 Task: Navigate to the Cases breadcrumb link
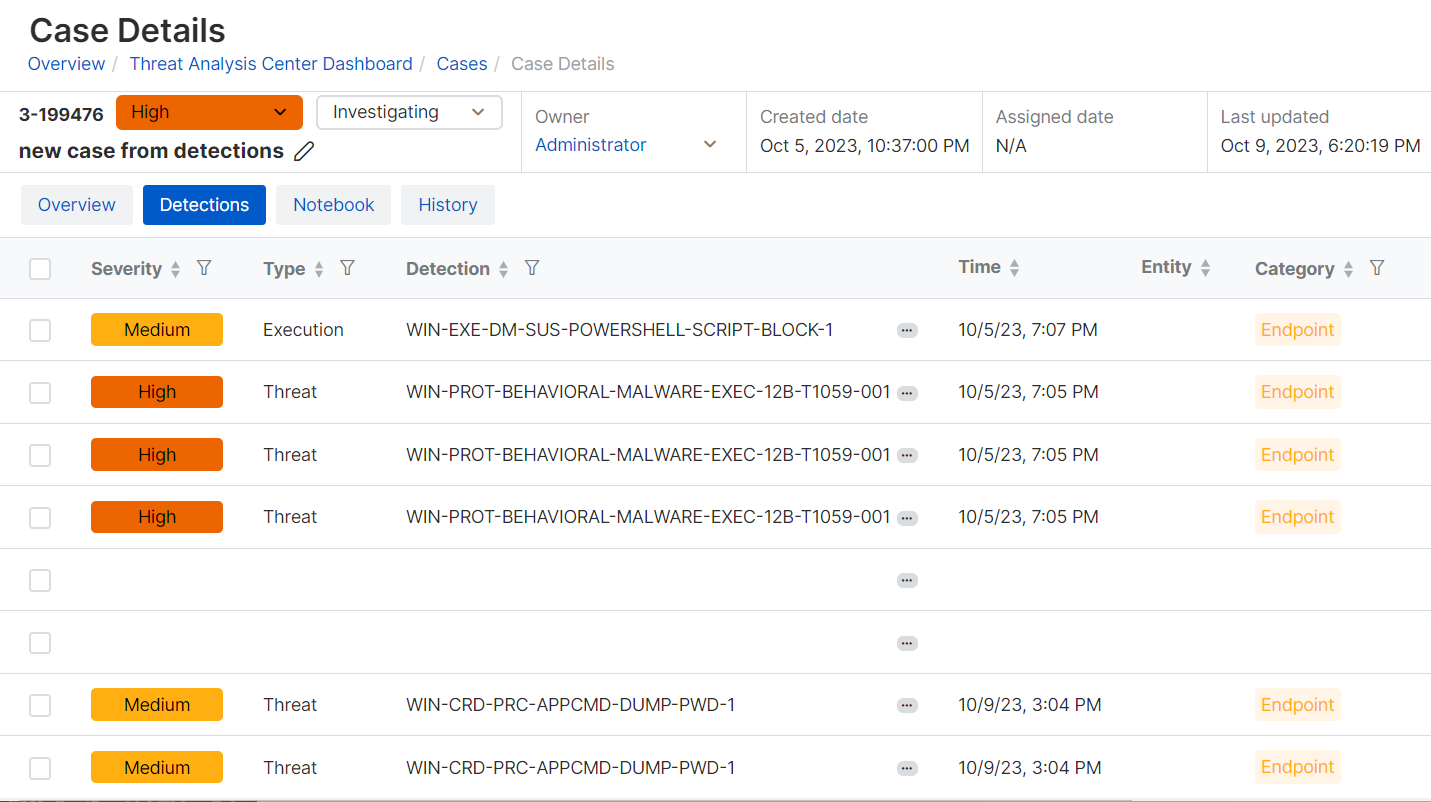[462, 64]
